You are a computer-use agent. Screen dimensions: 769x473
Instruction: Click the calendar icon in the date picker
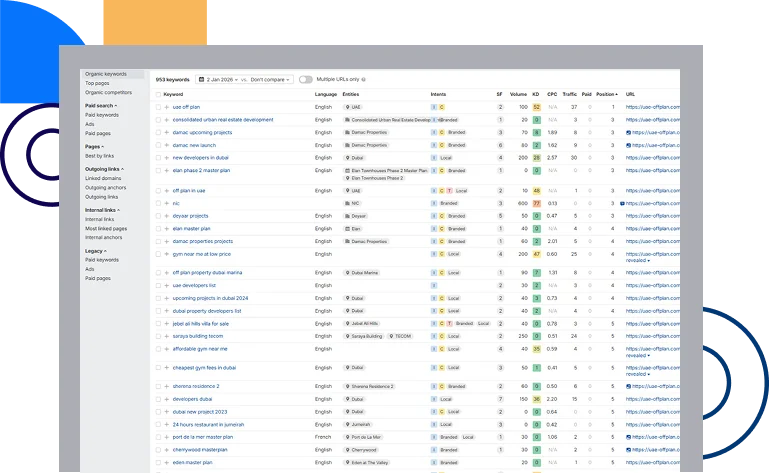pyautogui.click(x=201, y=79)
